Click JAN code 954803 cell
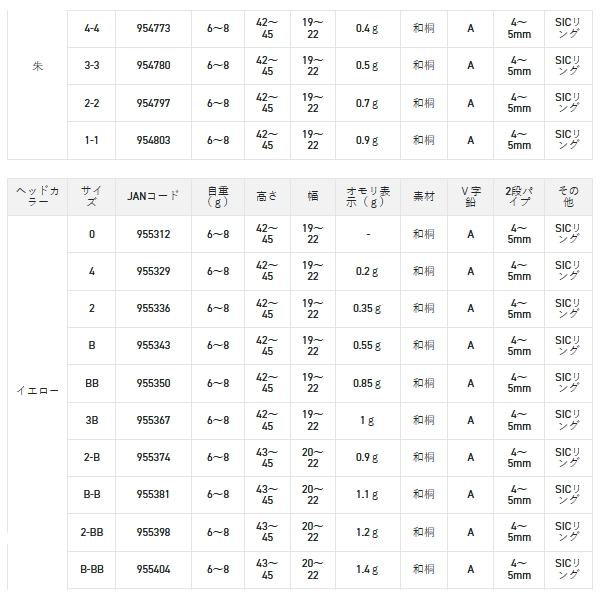The width and height of the screenshot is (600, 600). (x=153, y=141)
